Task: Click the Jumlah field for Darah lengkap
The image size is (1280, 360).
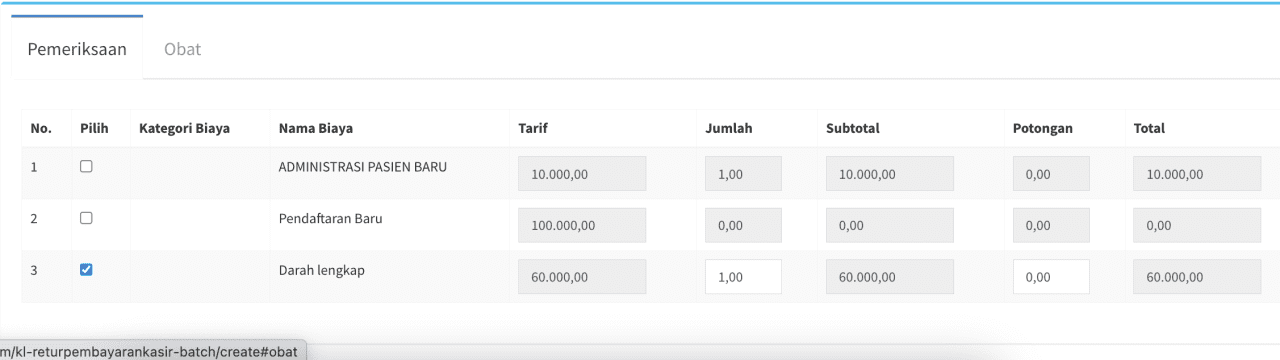Action: [x=743, y=277]
